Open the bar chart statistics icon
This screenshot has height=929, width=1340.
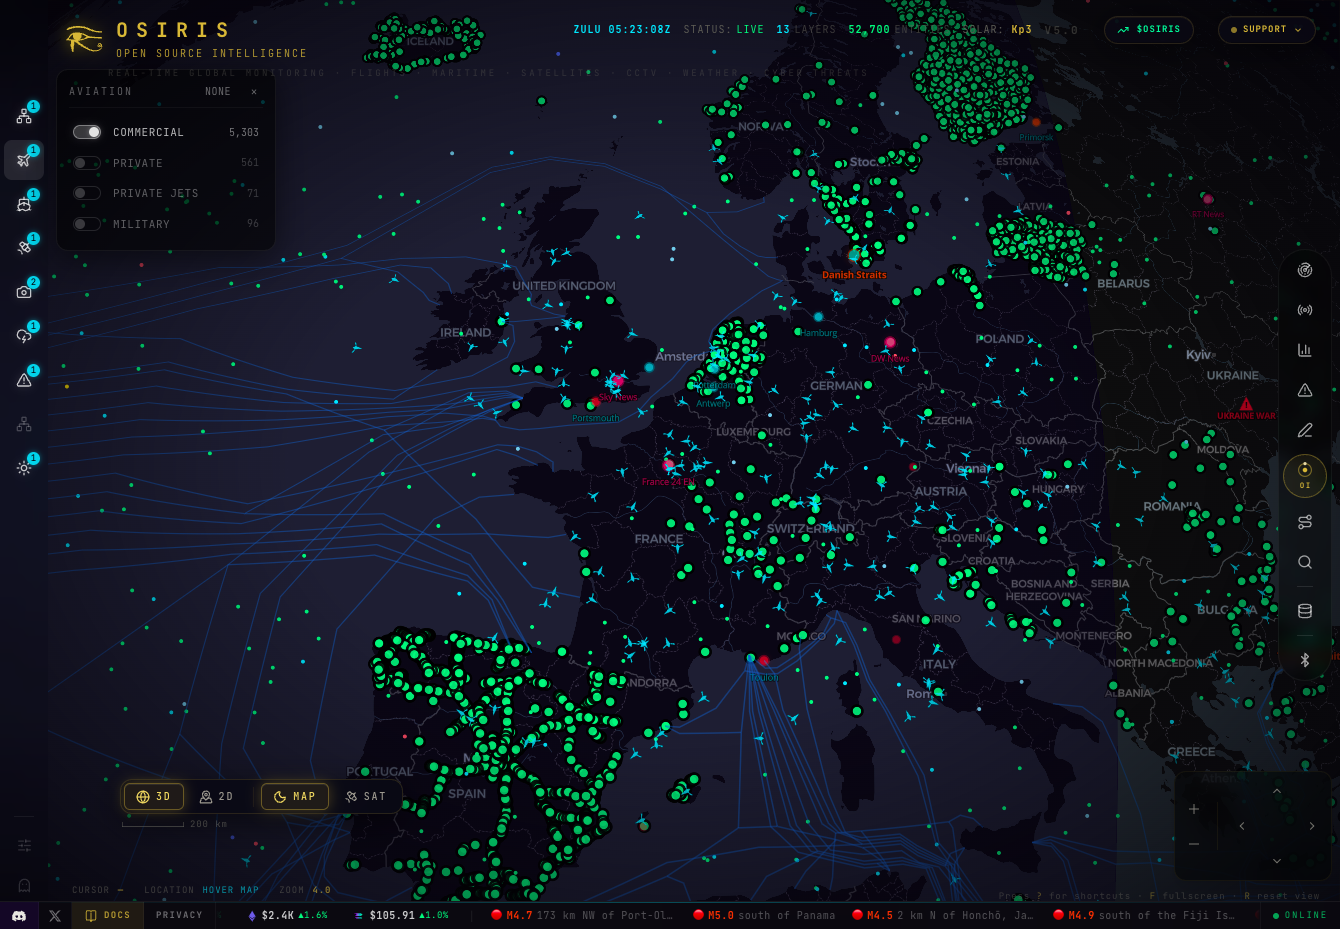pyautogui.click(x=1305, y=350)
